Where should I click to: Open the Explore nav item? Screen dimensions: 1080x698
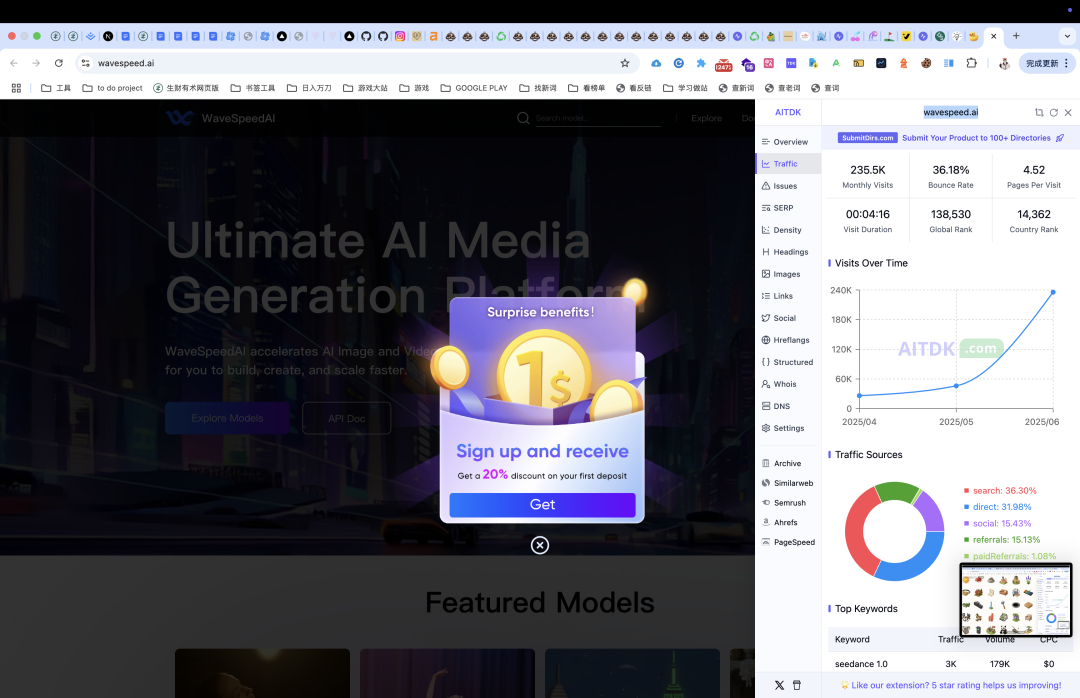[706, 119]
